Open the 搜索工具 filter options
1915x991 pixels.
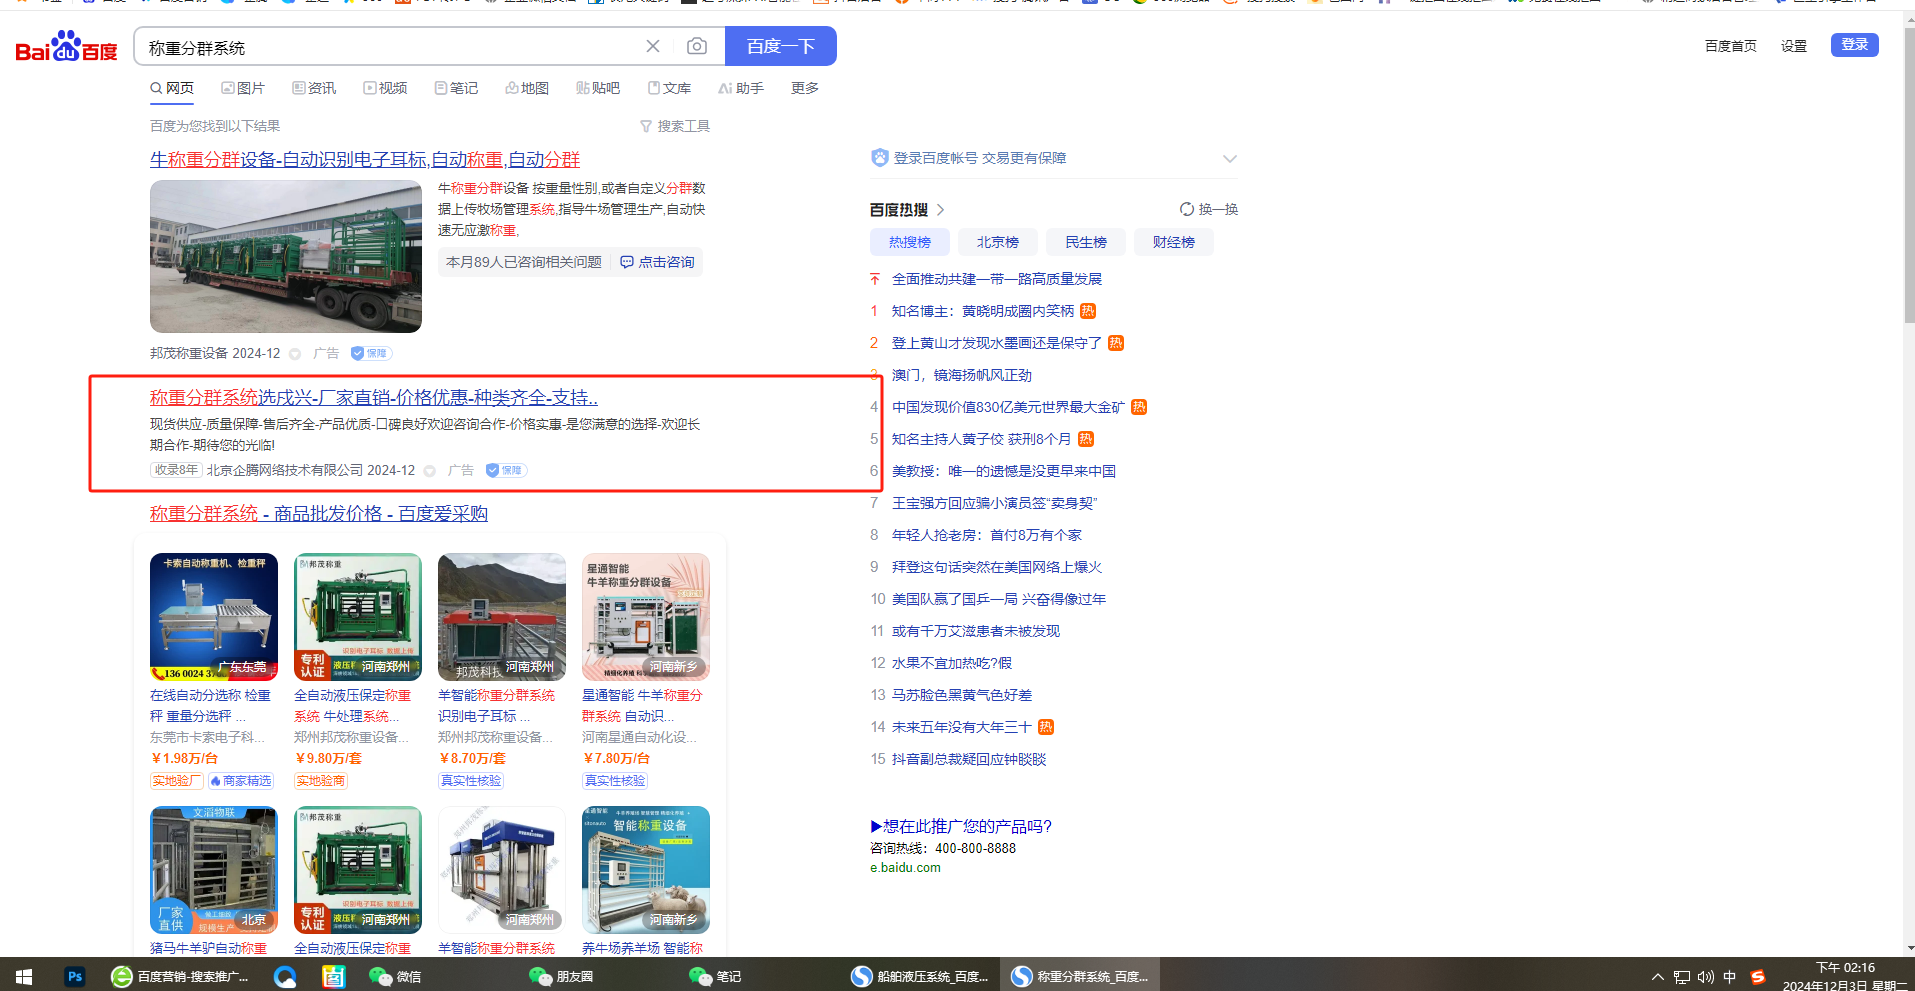(x=675, y=126)
